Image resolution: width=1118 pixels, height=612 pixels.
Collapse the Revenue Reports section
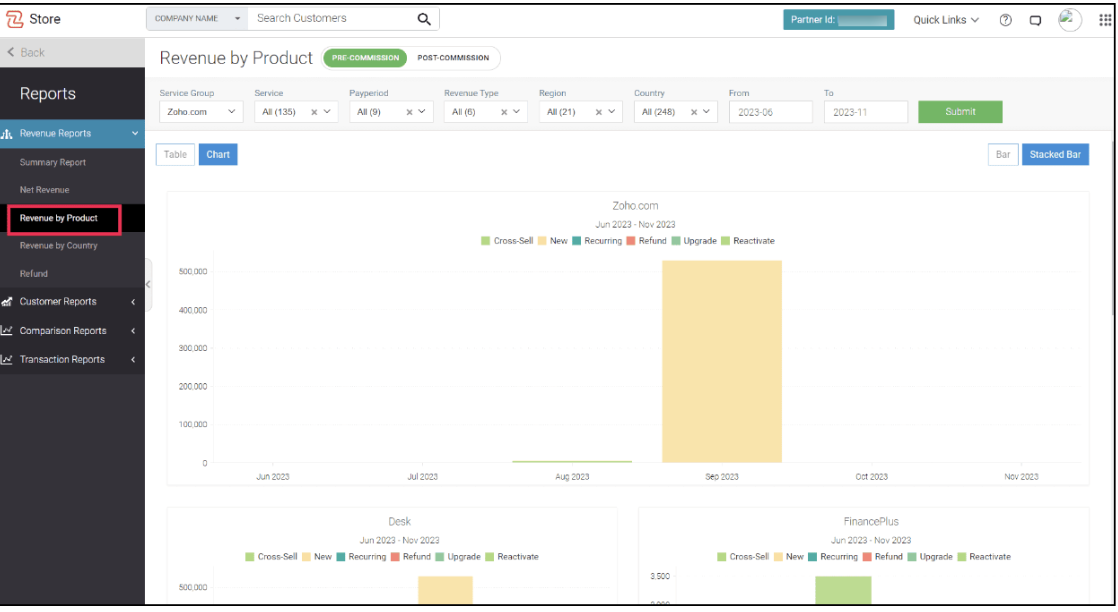(135, 133)
